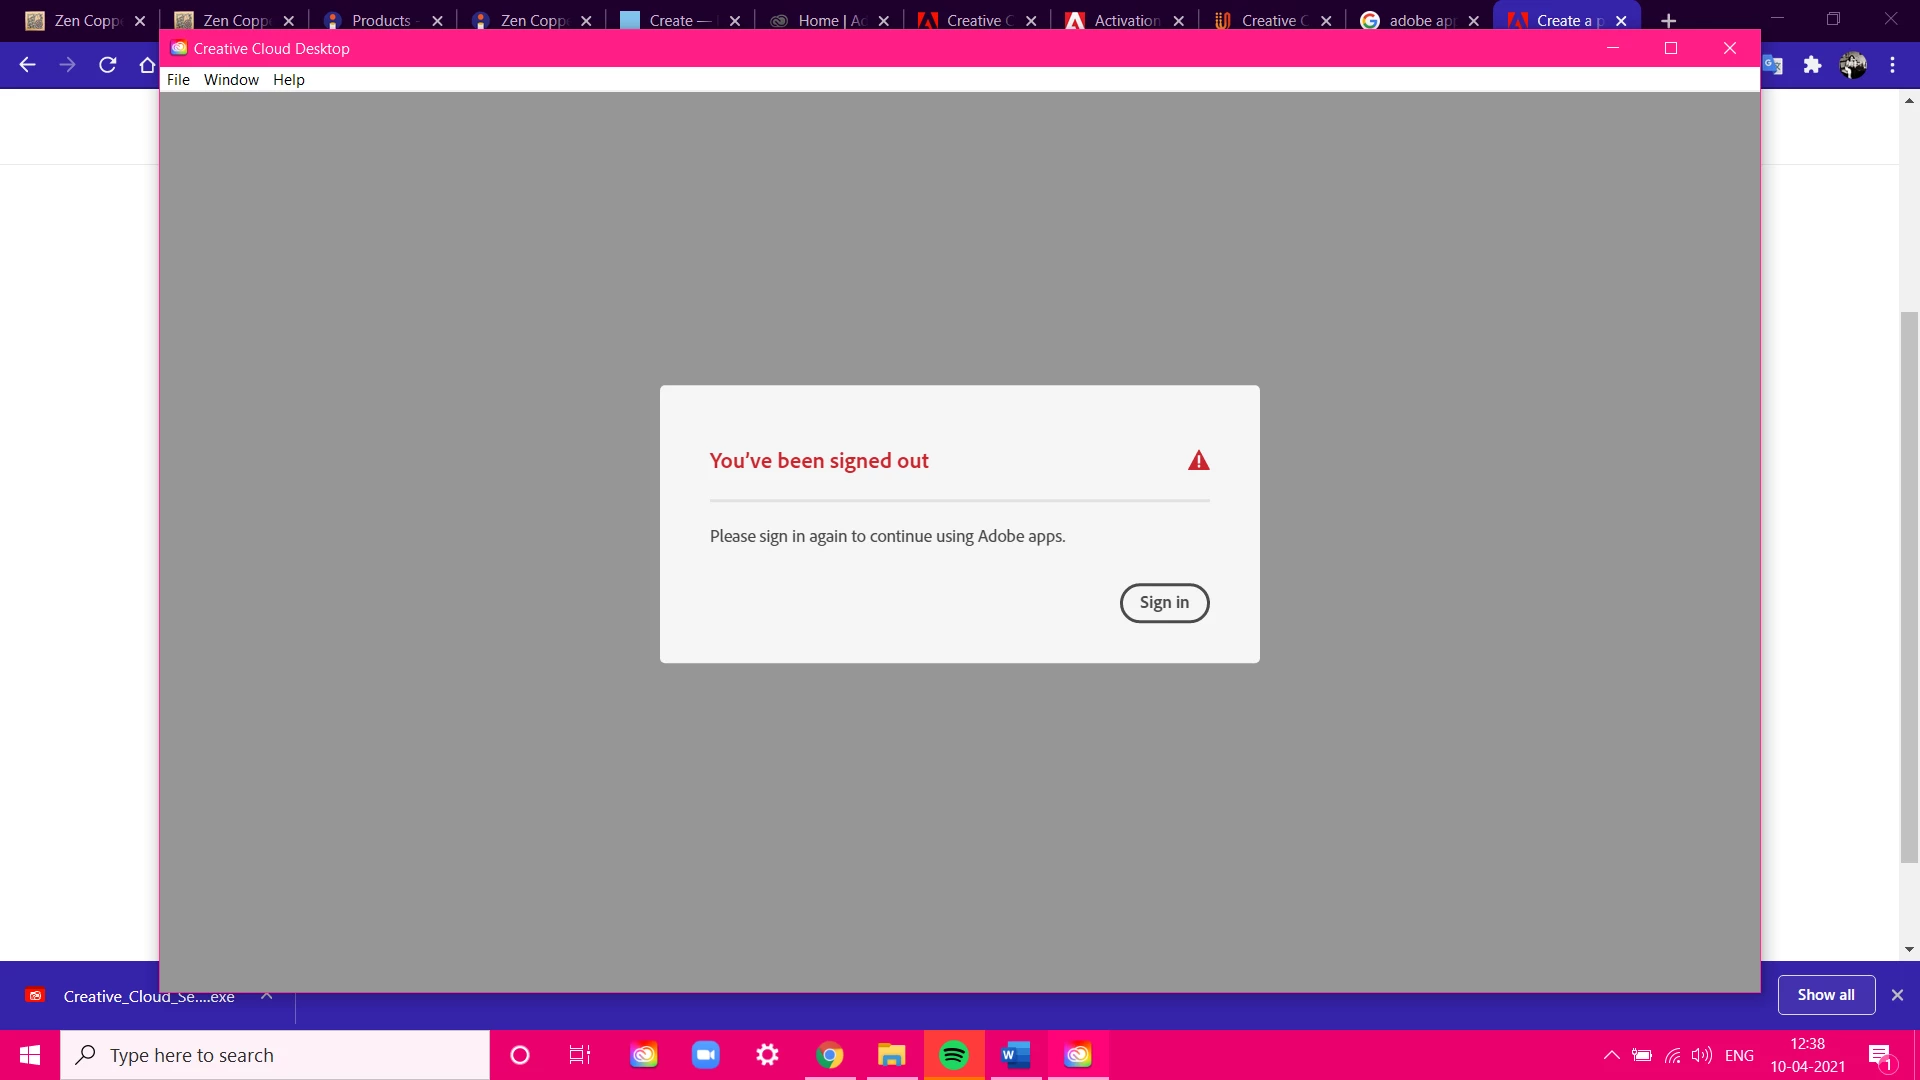Click the Sign in button
The image size is (1920, 1080).
1164,602
